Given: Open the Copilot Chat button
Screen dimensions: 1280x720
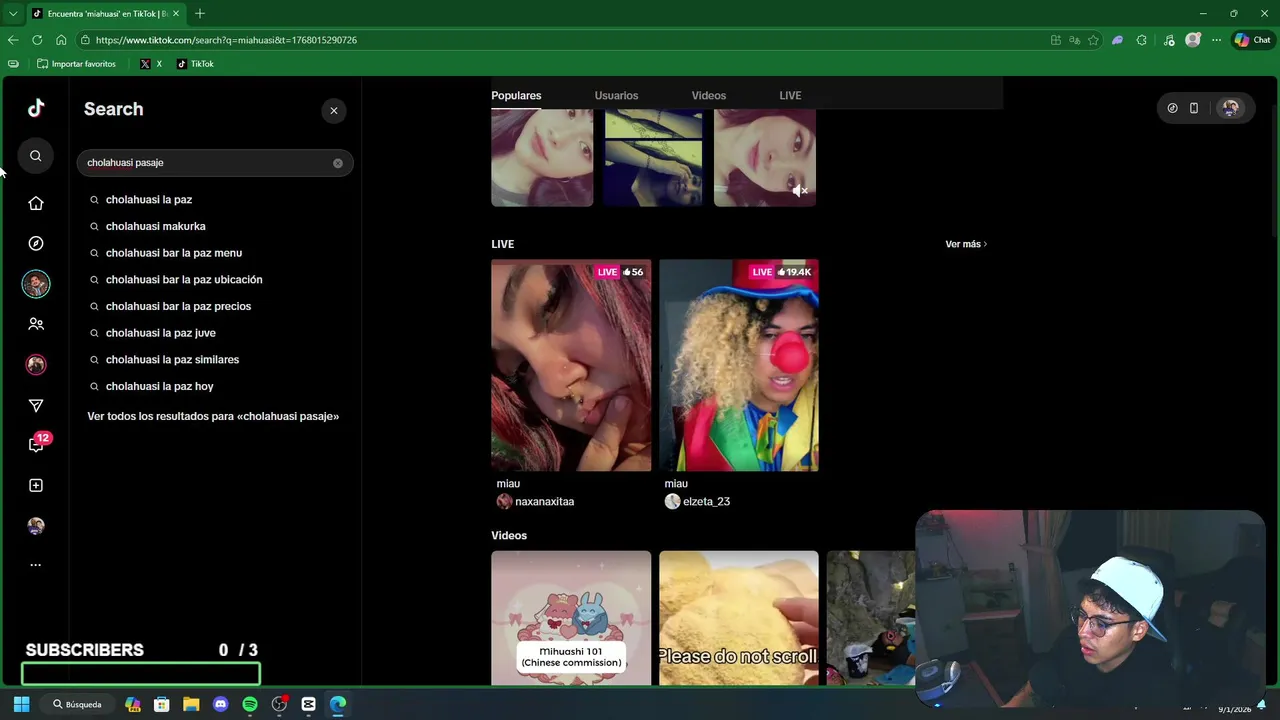Looking at the screenshot, I should 1252,40.
